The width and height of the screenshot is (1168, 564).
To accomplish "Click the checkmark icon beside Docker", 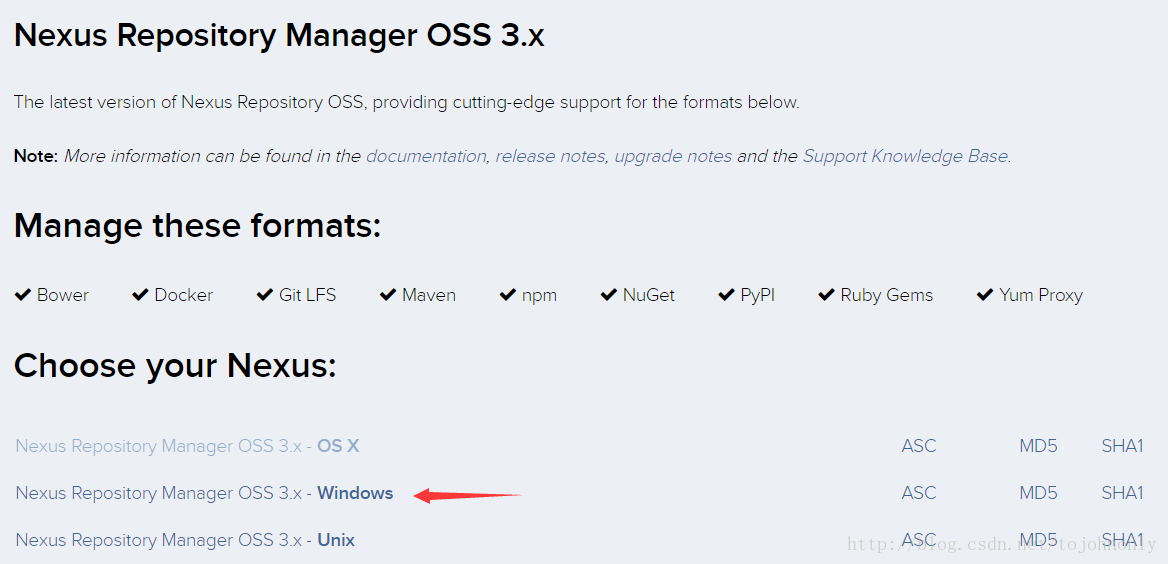I will pos(140,295).
